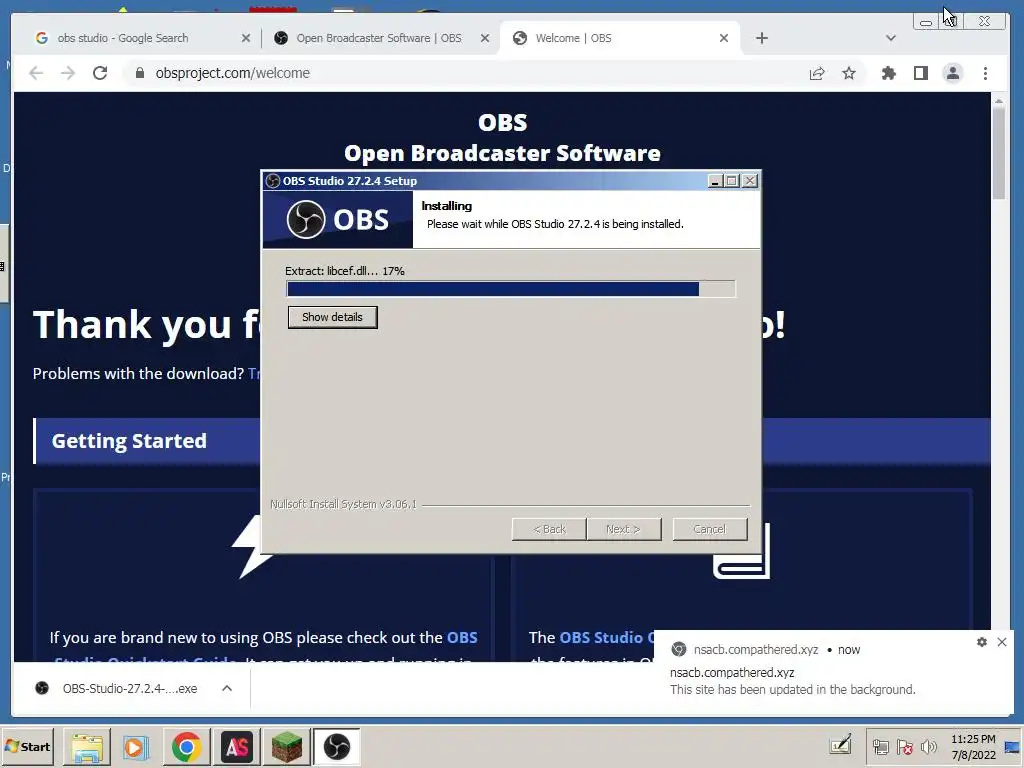1024x768 pixels.
Task: Click the OBS Setup title bar icon
Action: pos(273,181)
